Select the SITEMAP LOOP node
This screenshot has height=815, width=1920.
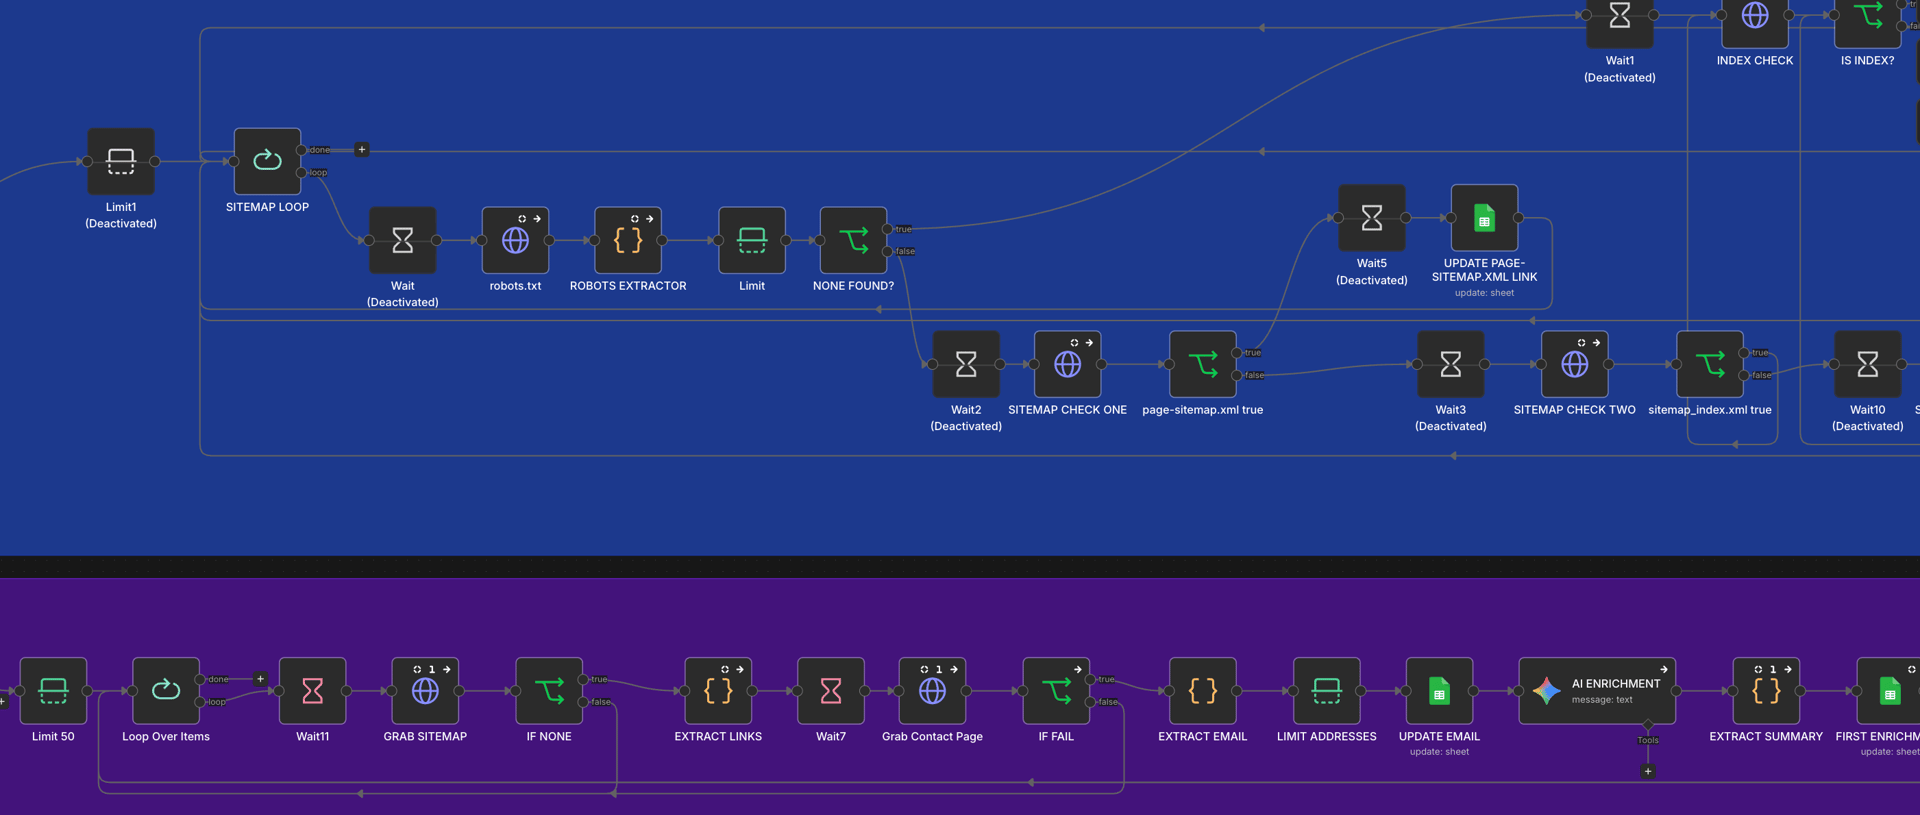267,161
